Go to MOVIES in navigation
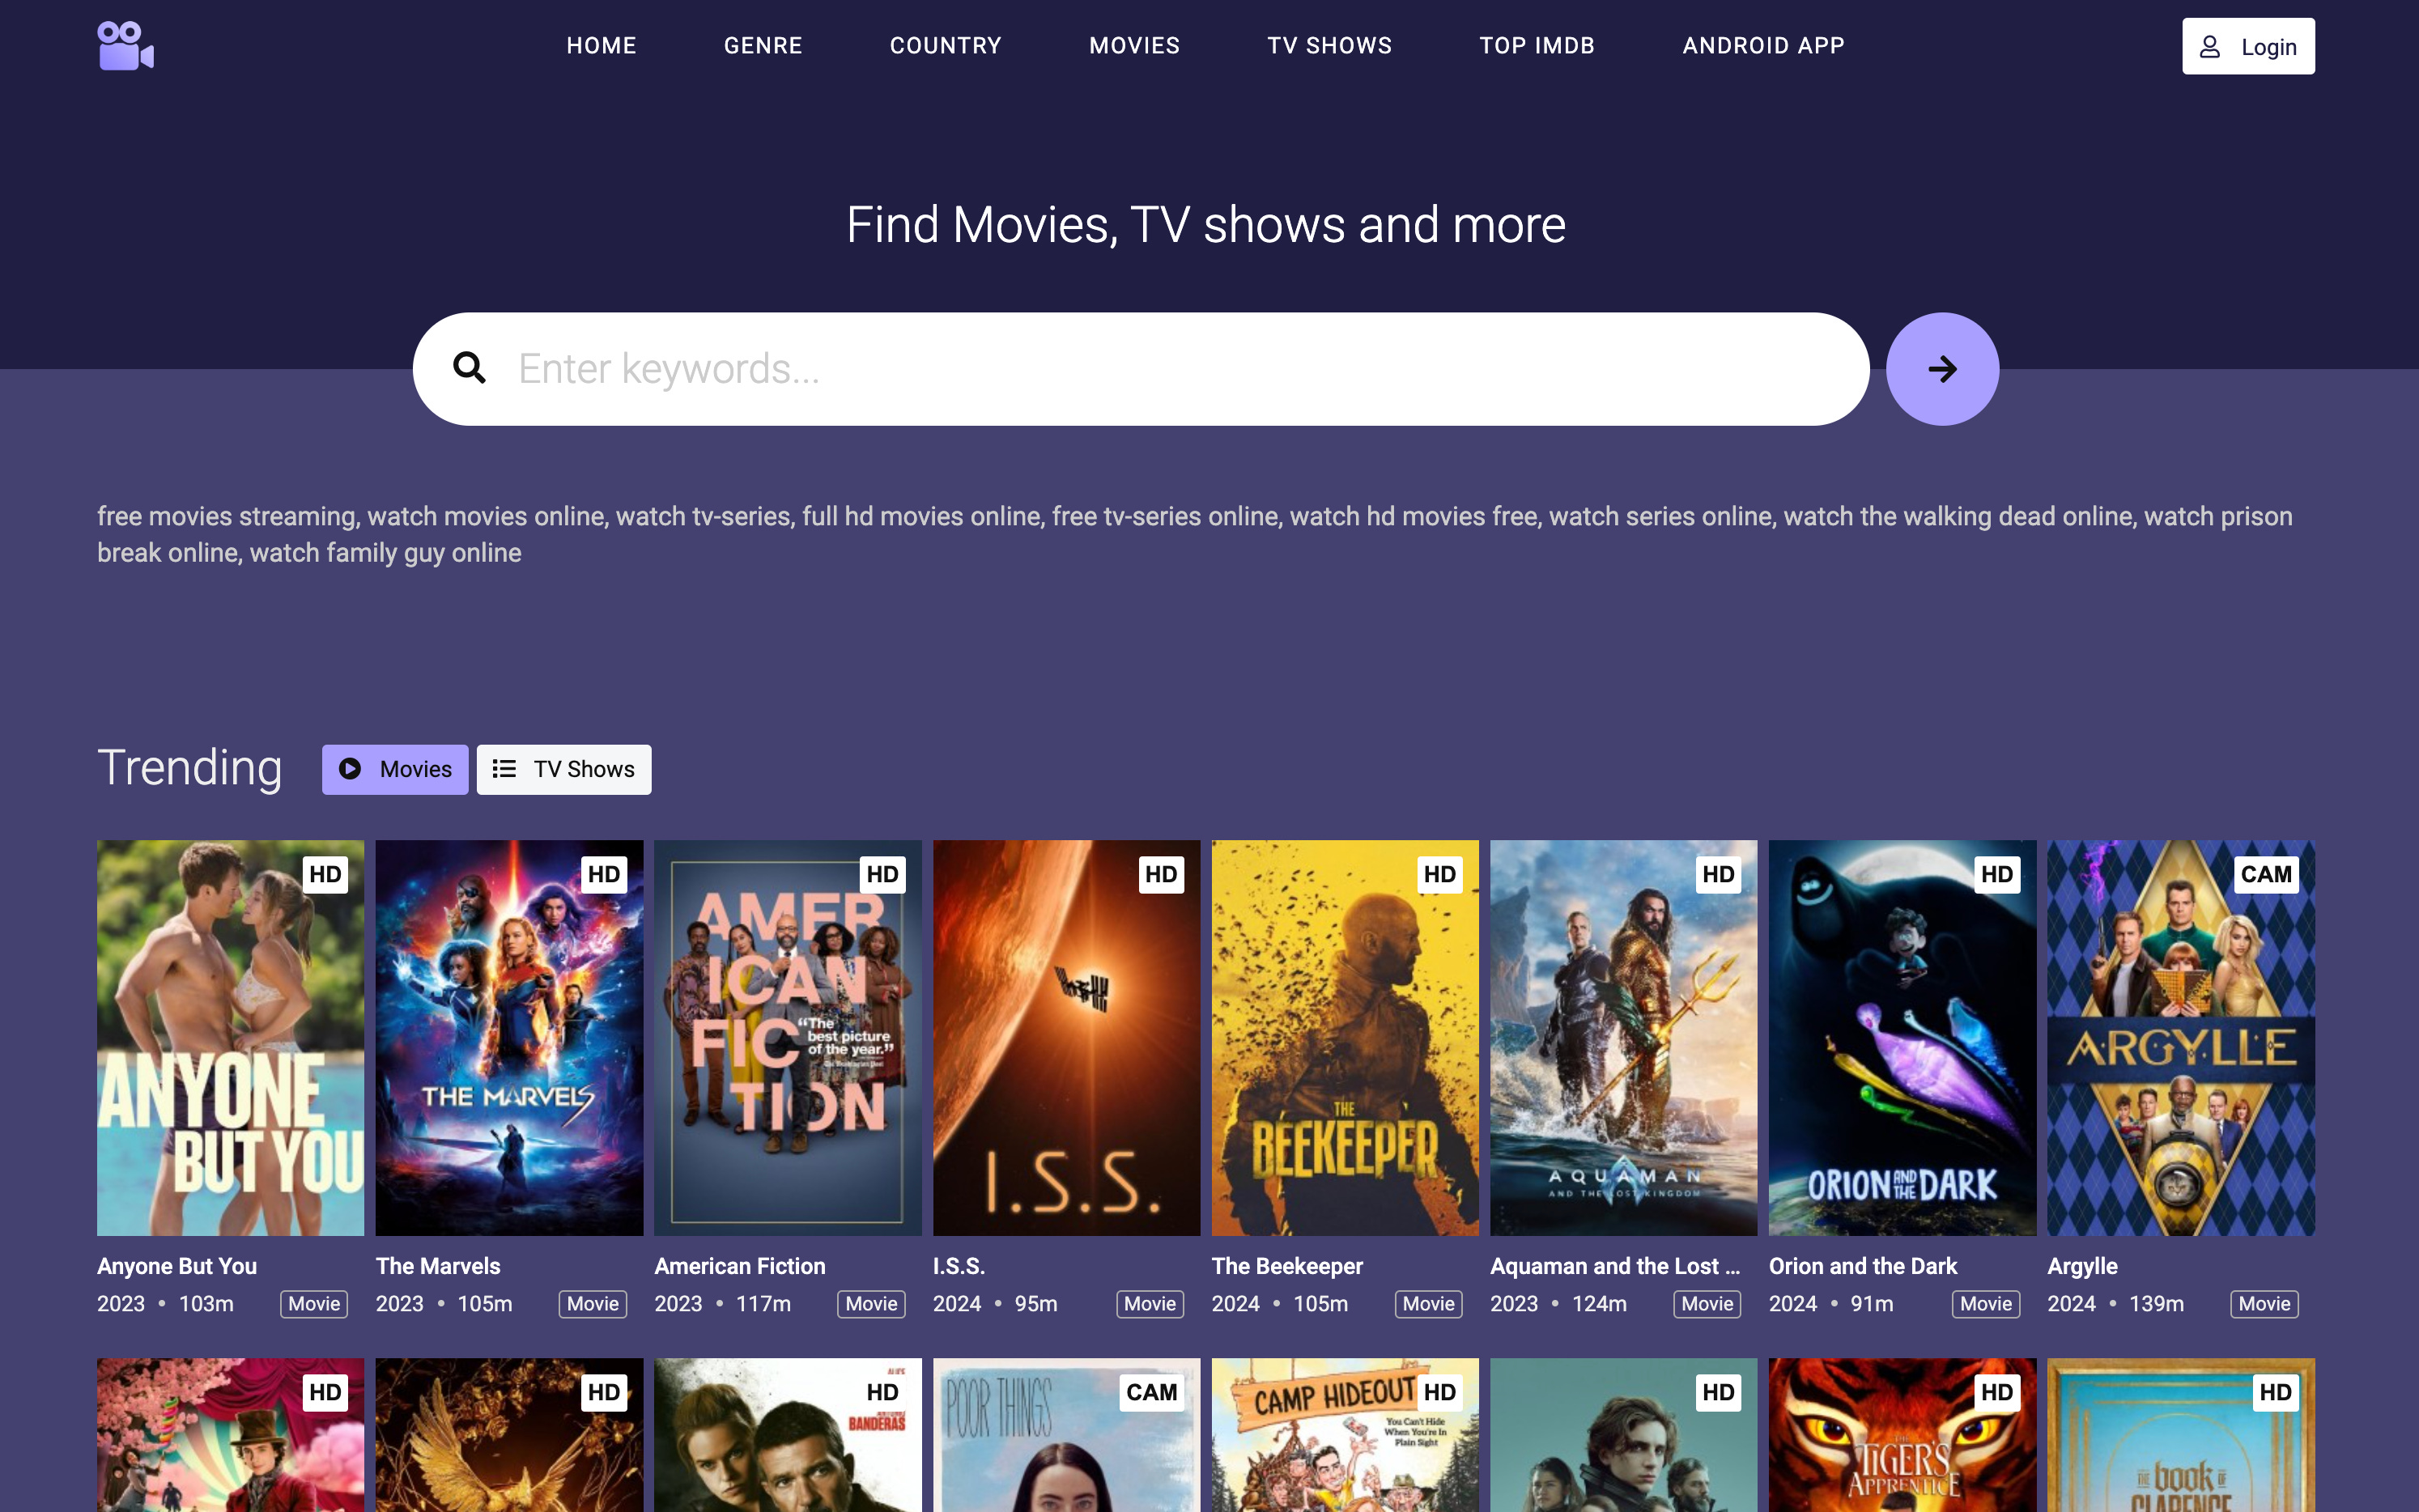Image resolution: width=2419 pixels, height=1512 pixels. 1135,46
